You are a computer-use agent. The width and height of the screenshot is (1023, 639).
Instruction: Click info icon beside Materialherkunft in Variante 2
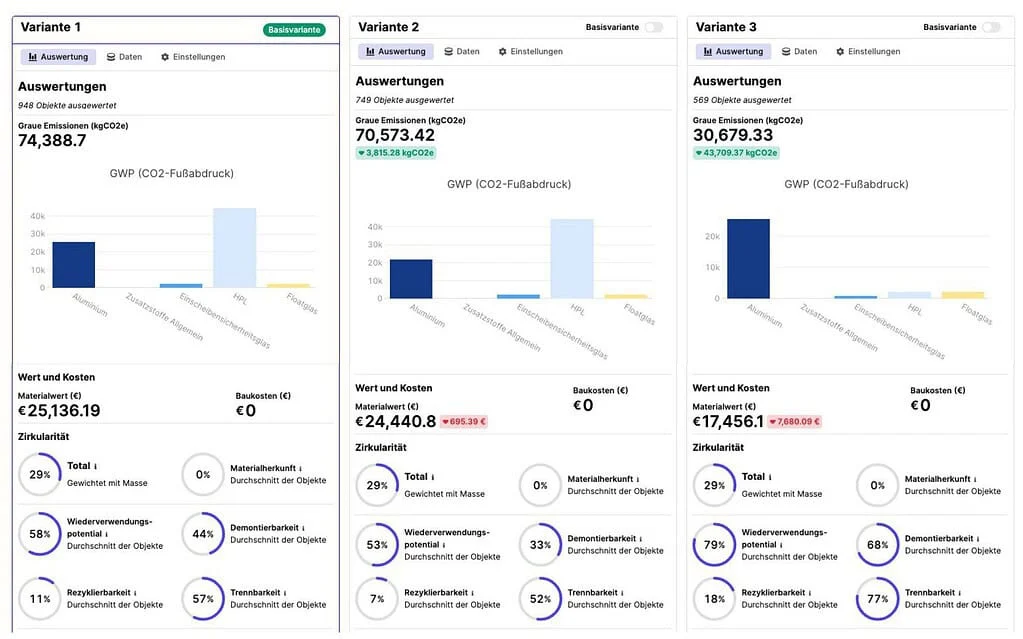click(x=638, y=480)
